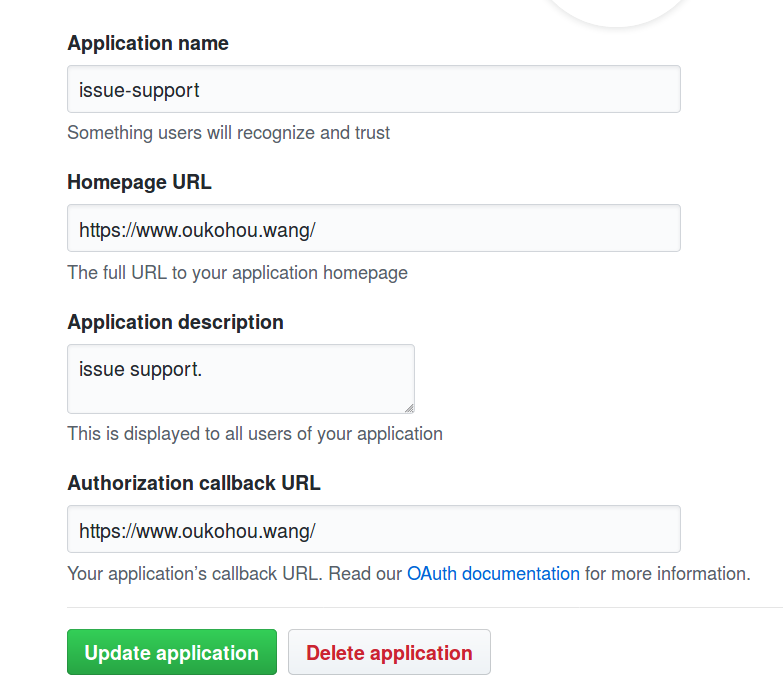Select the Authorization callback URL field
Viewport: 783px width, 685px height.
373,530
